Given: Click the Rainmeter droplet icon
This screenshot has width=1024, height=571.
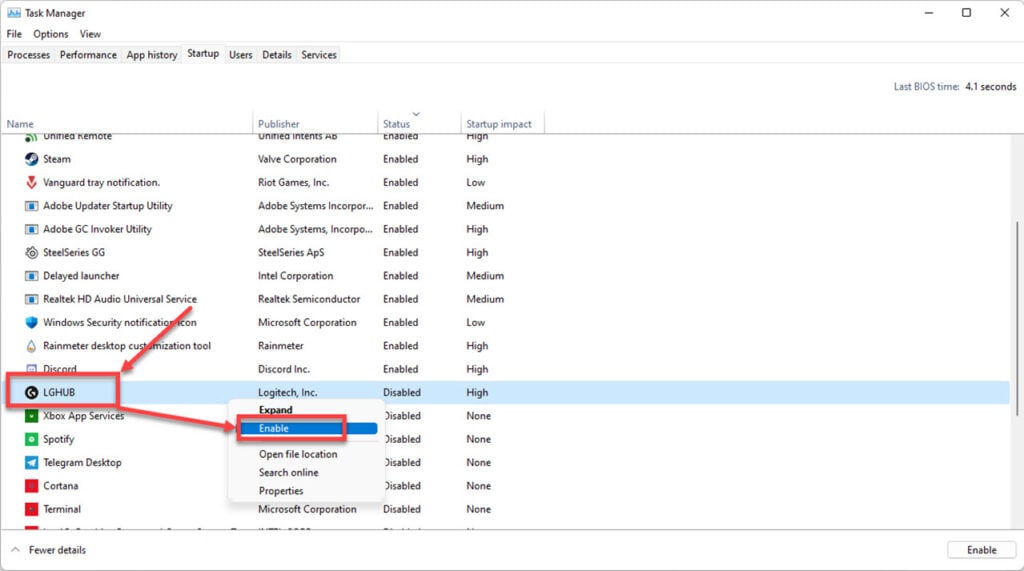Looking at the screenshot, I should click(31, 346).
